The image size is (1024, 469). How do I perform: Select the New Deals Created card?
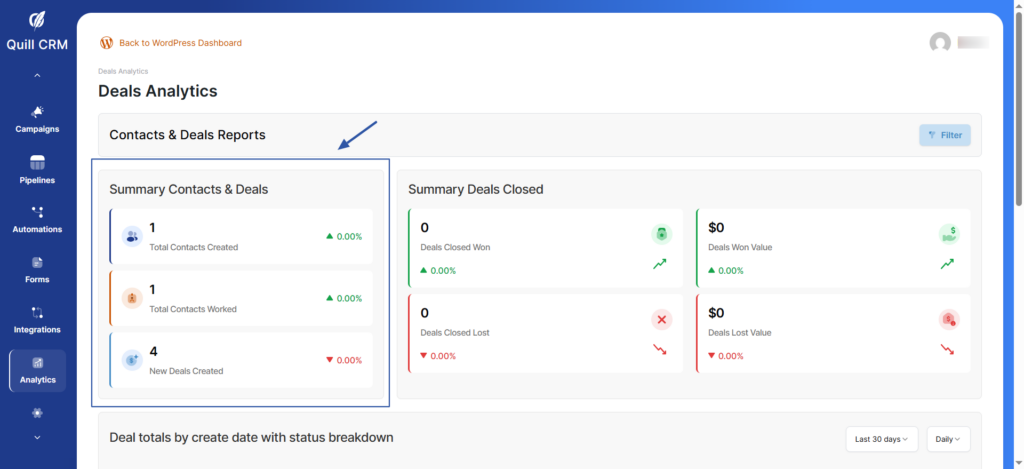240,360
